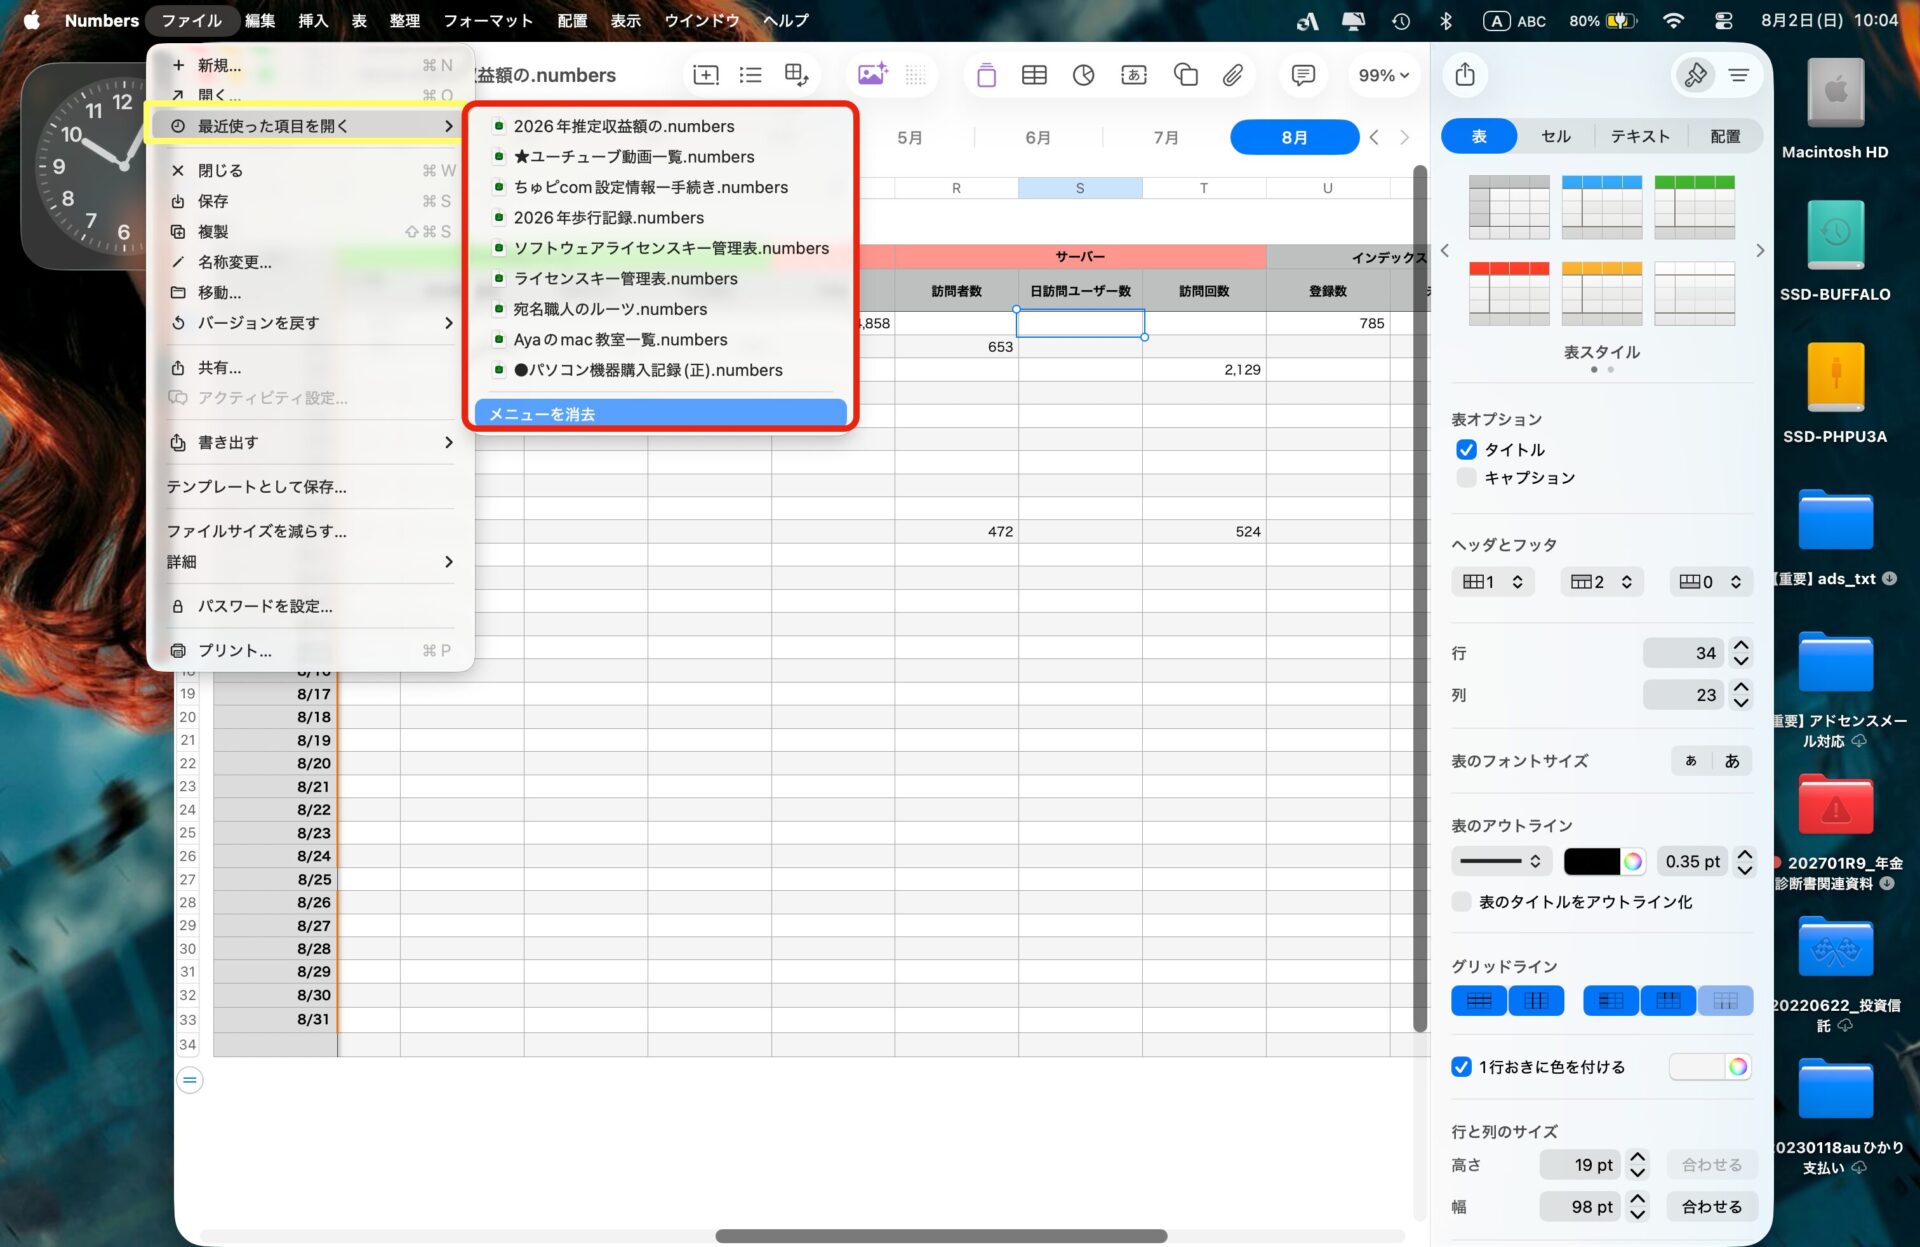Click the purple clipboard icon in the toolbar
This screenshot has width=1920, height=1247.
pyautogui.click(x=986, y=75)
